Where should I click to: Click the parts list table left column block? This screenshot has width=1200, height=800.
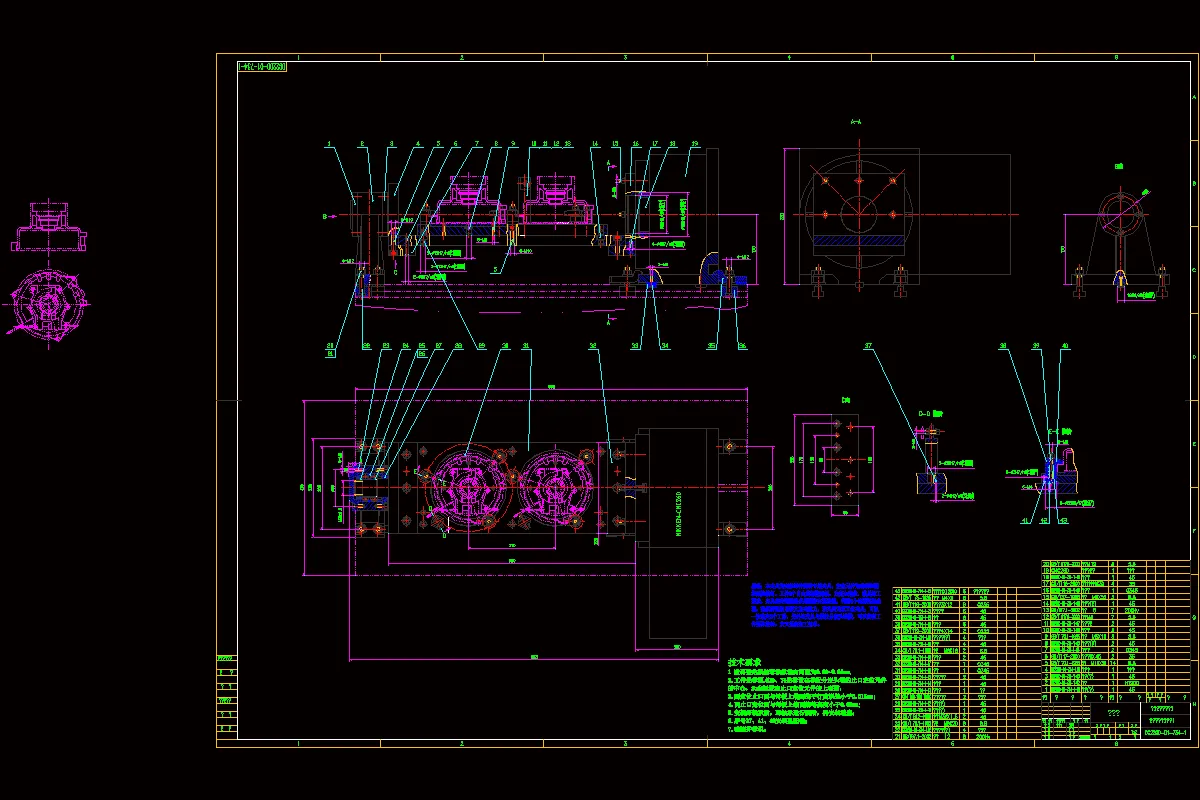[966, 665]
